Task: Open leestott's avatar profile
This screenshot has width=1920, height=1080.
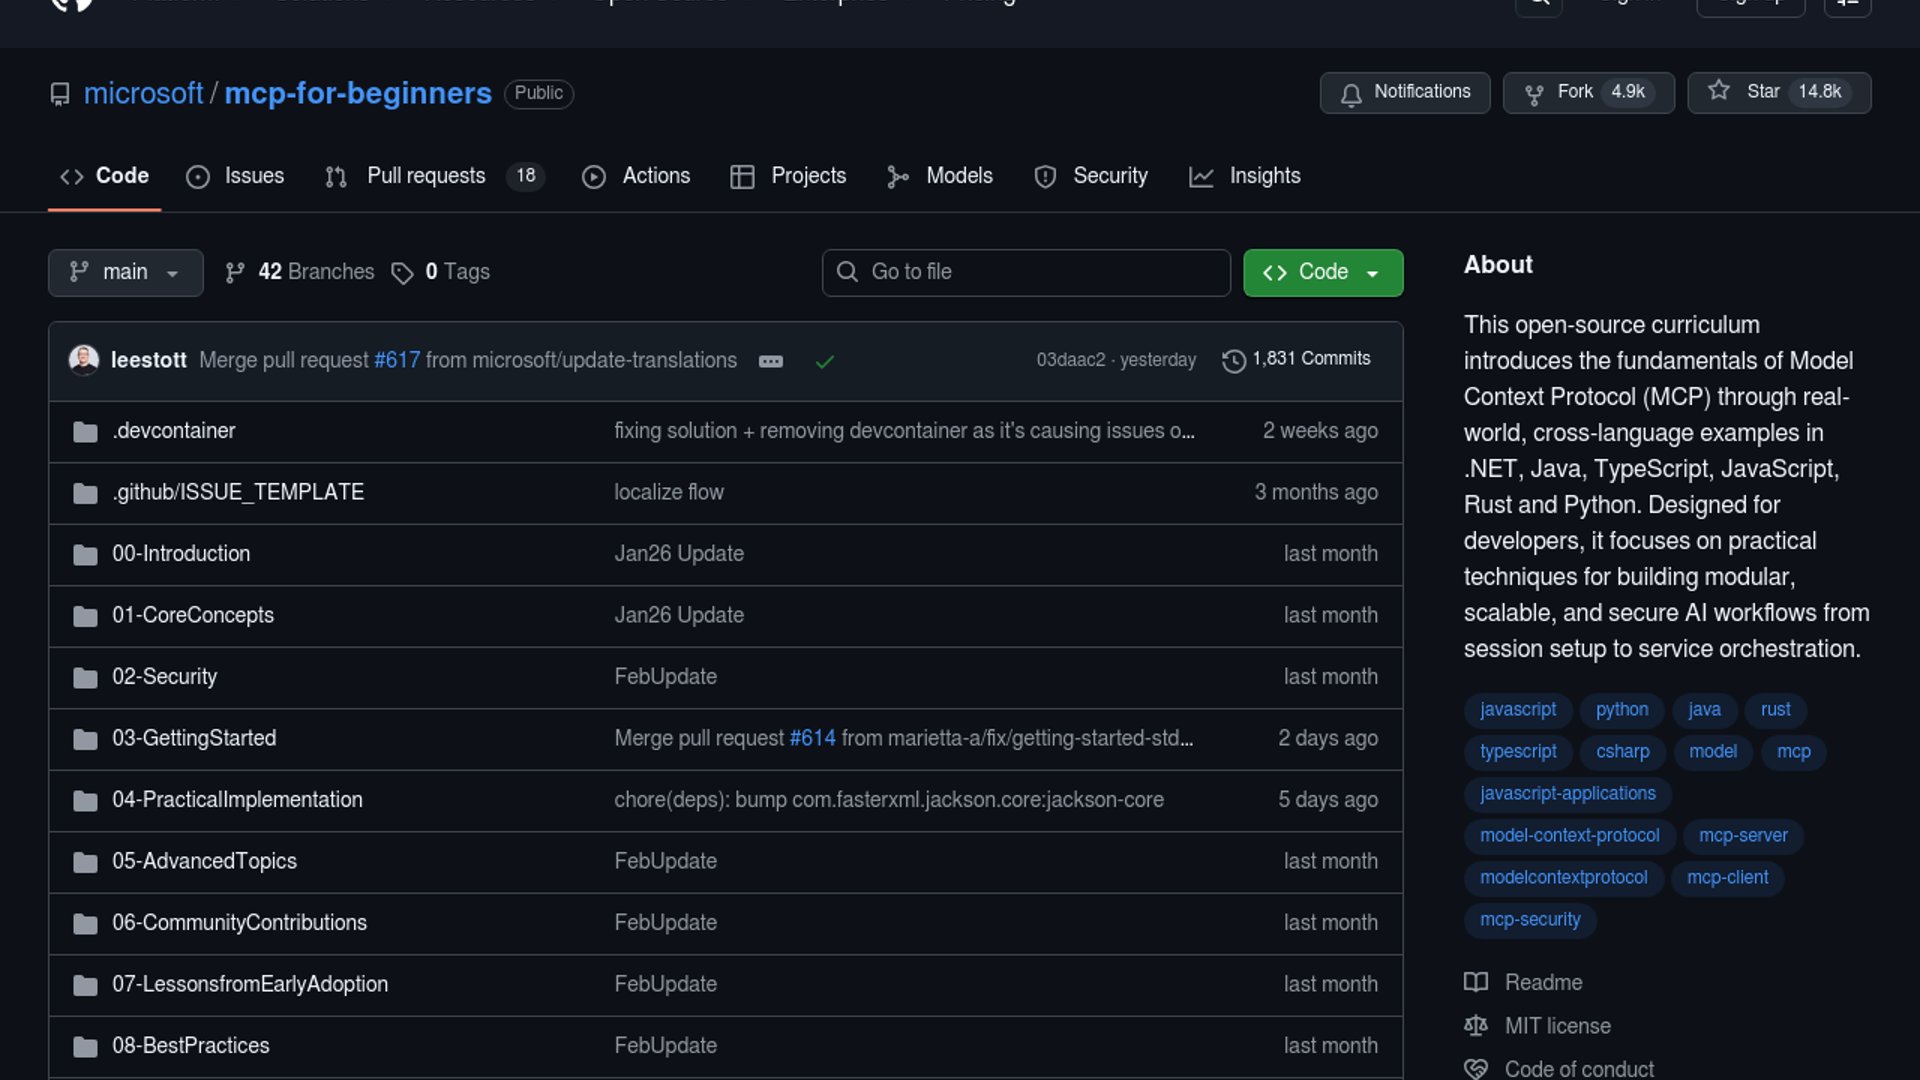Action: 84,359
